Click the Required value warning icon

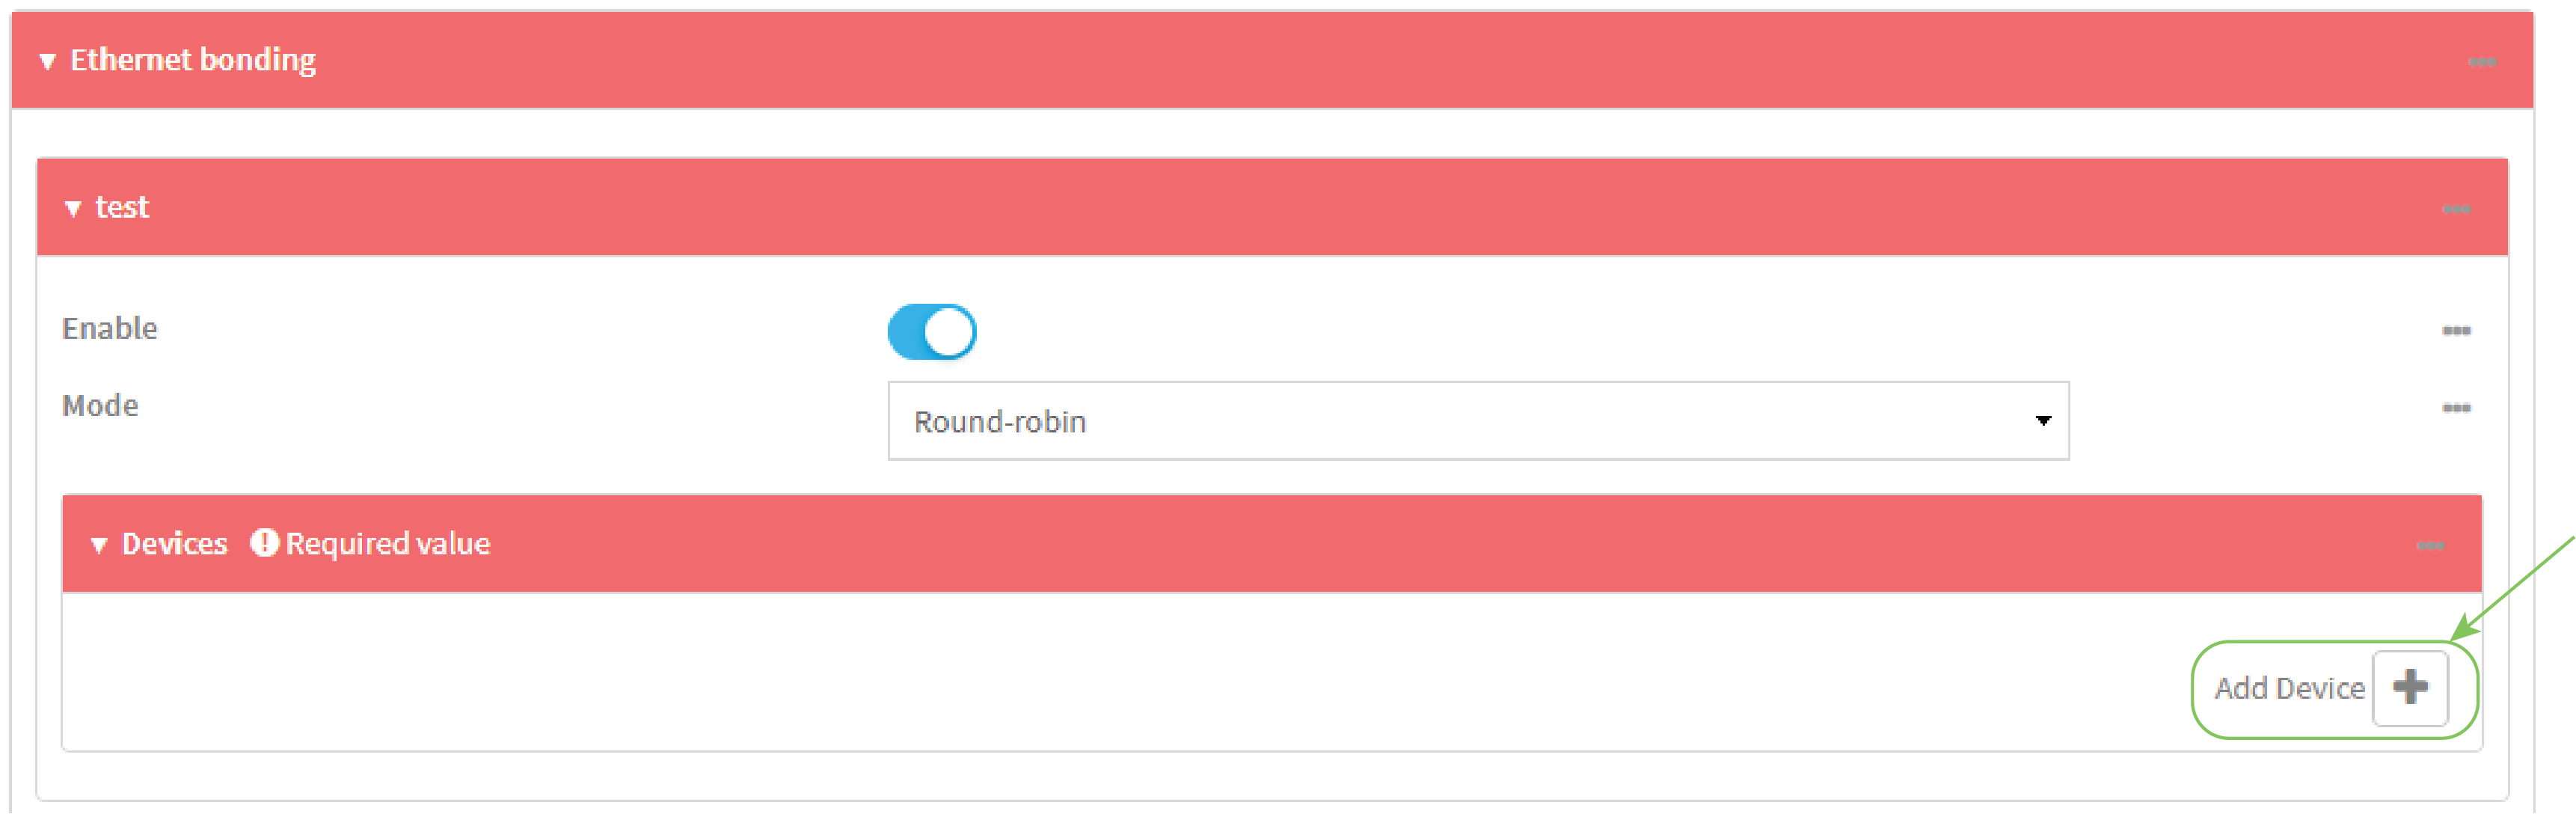[264, 543]
